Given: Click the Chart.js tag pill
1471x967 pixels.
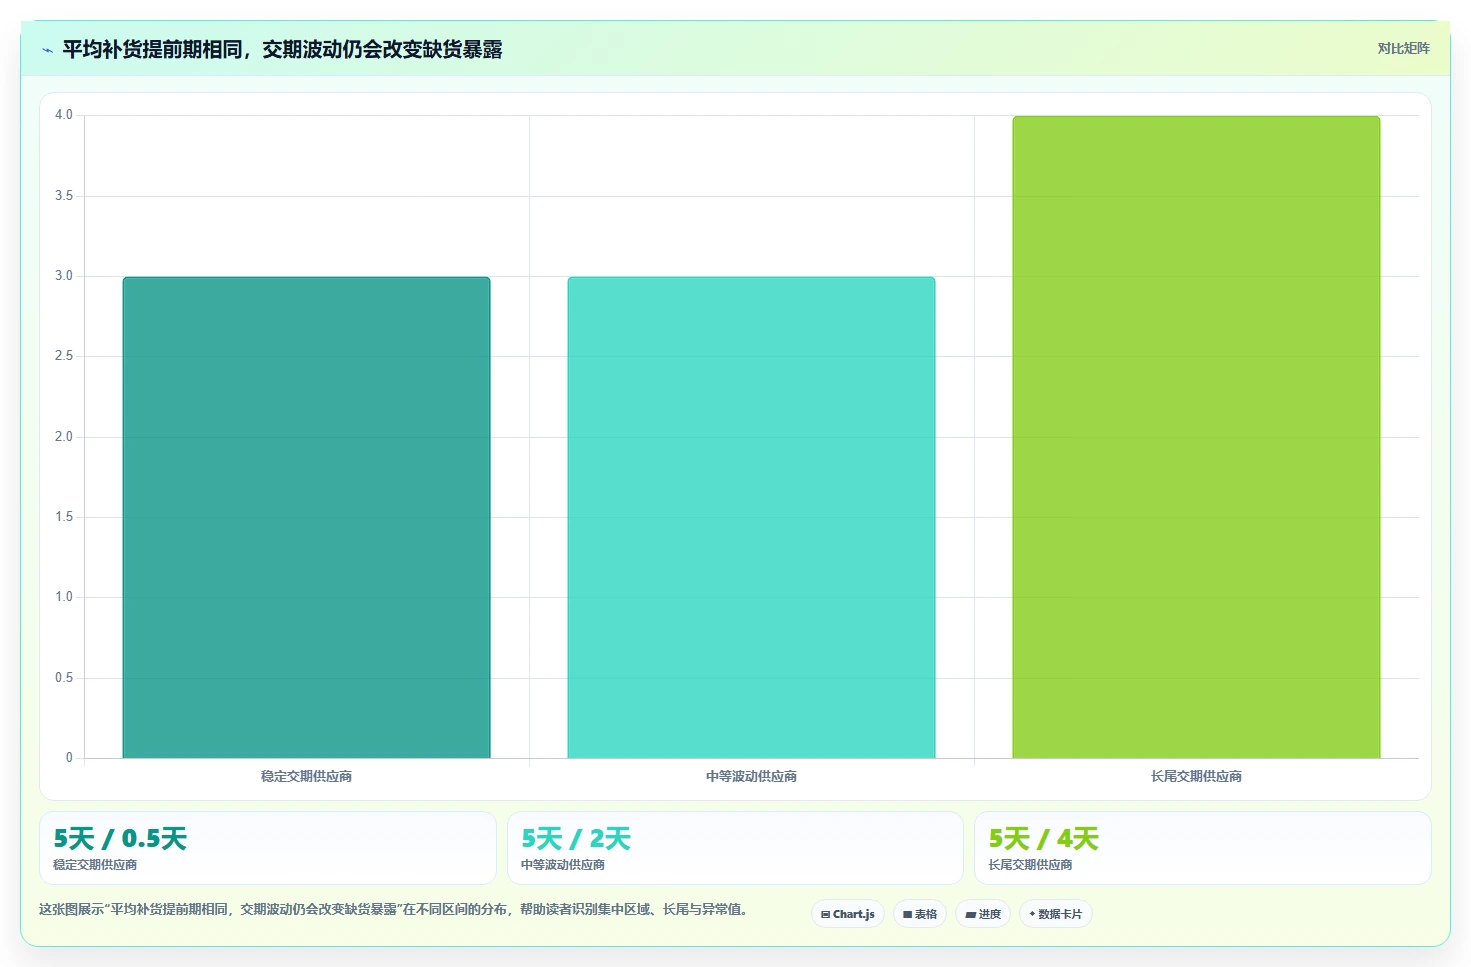Looking at the screenshot, I should (x=848, y=914).
